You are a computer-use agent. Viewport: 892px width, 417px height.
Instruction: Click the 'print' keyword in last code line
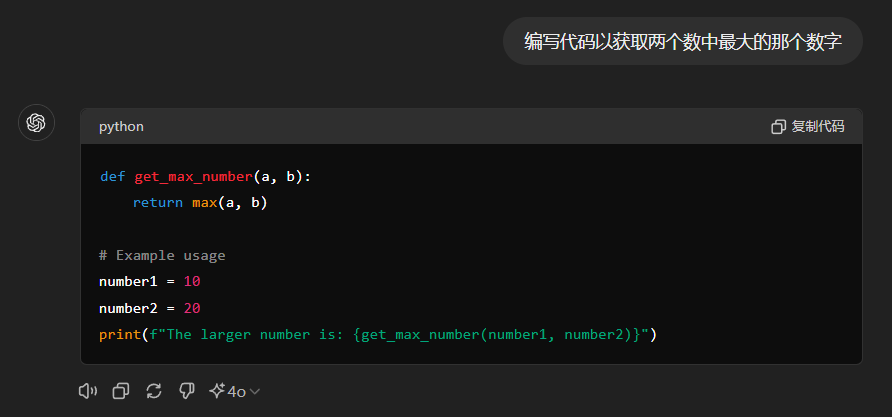point(119,334)
